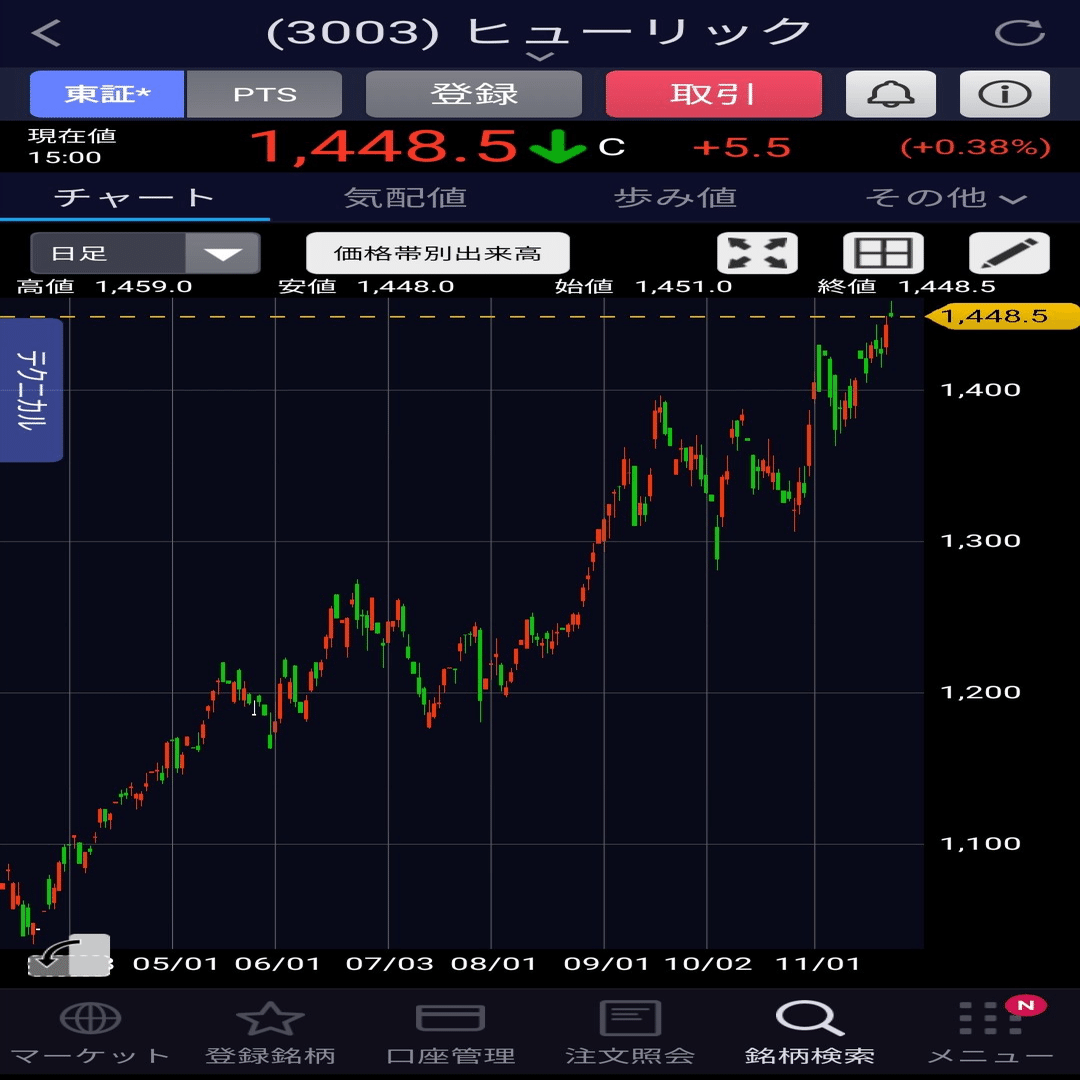Open 登録銘柄 star tab
Screen dimensions: 1080x1080
point(270,1032)
